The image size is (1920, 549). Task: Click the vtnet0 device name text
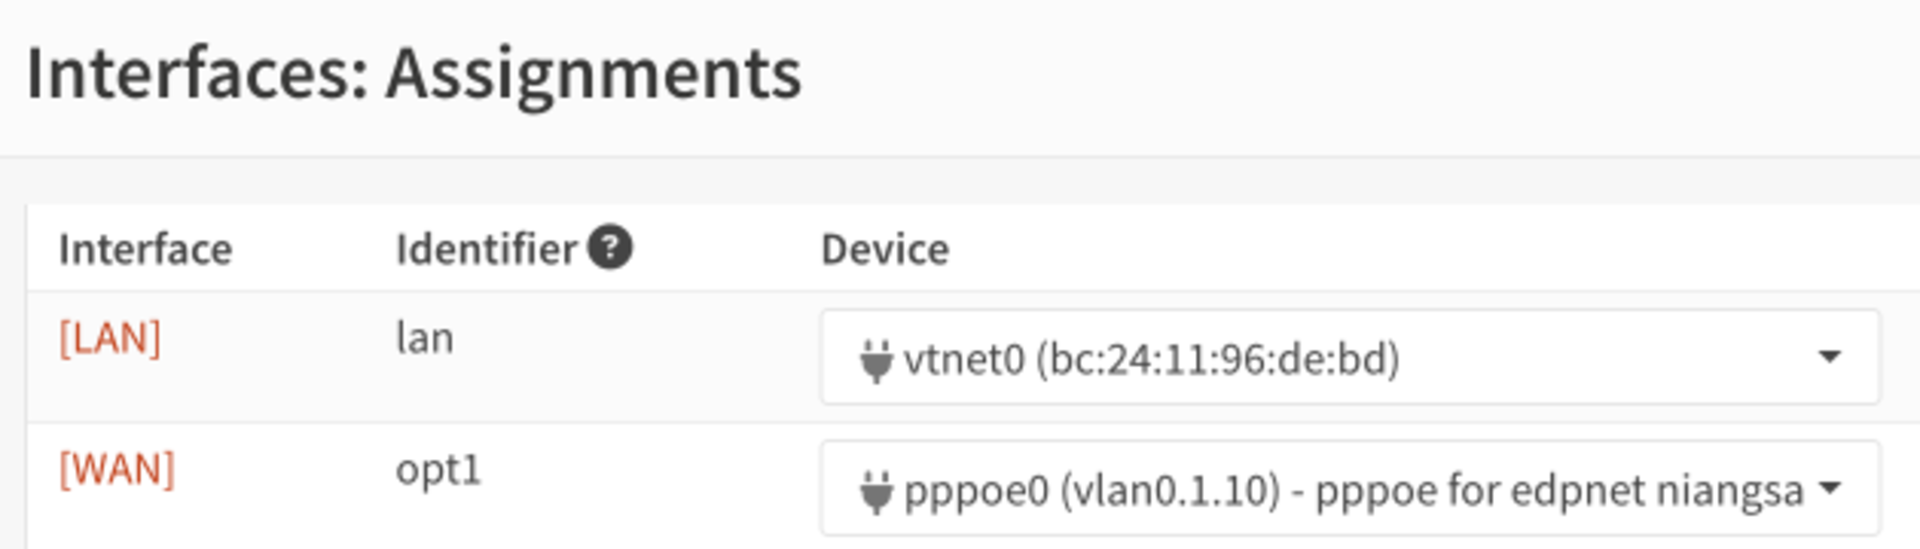[964, 359]
